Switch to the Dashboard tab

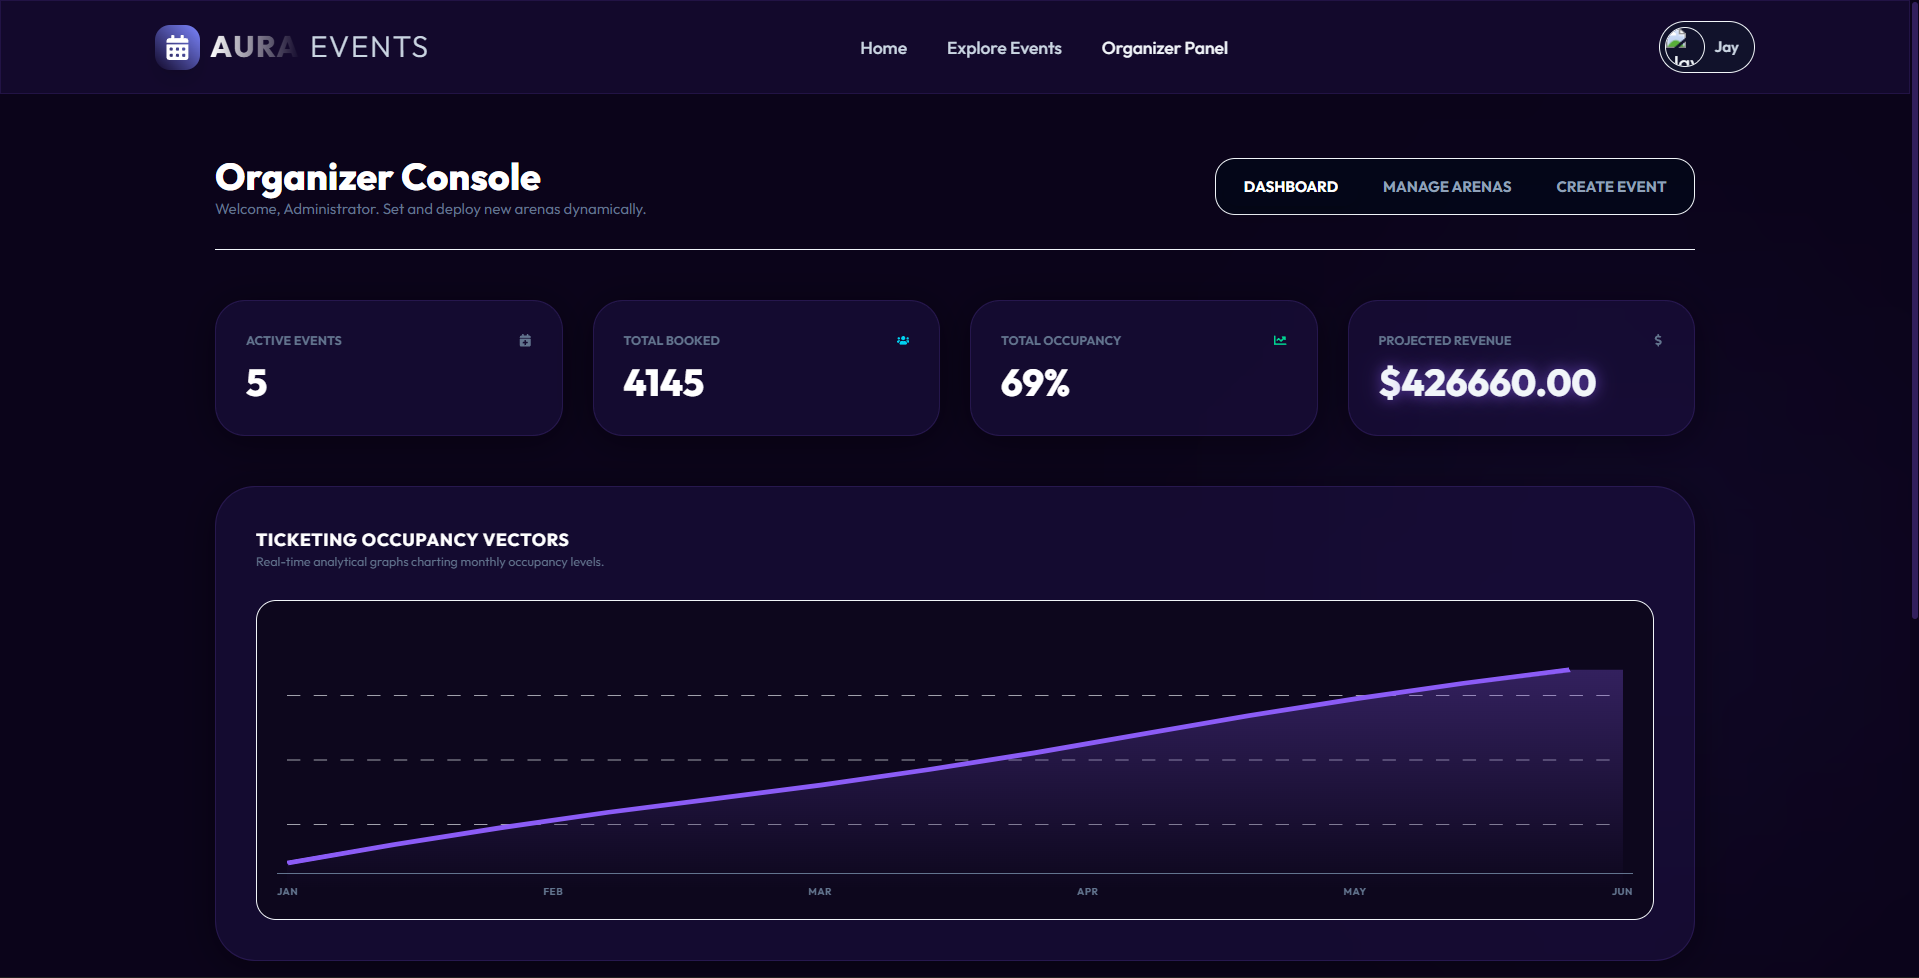(x=1290, y=187)
